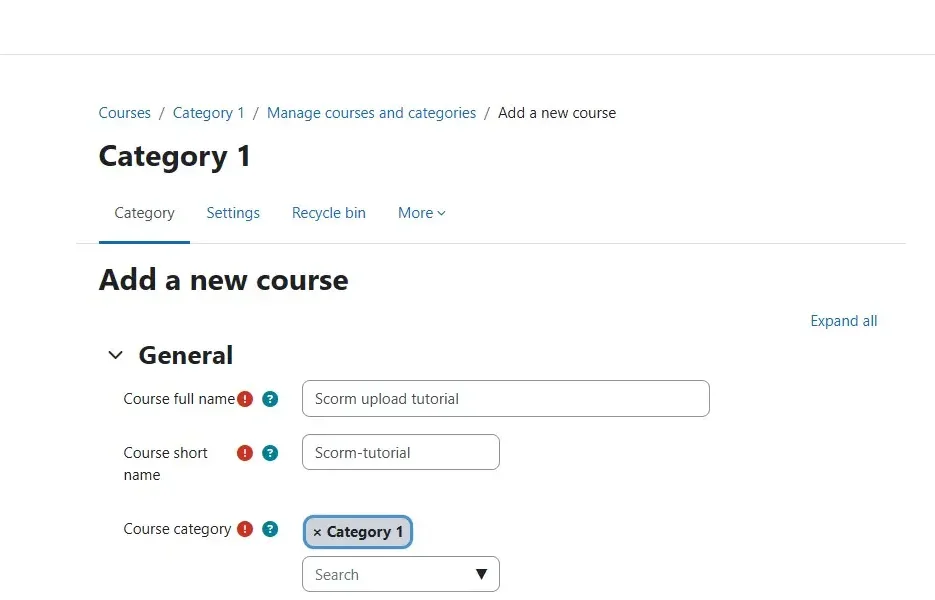This screenshot has width=935, height=600.
Task: Focus the Course short name input
Action: click(x=400, y=452)
